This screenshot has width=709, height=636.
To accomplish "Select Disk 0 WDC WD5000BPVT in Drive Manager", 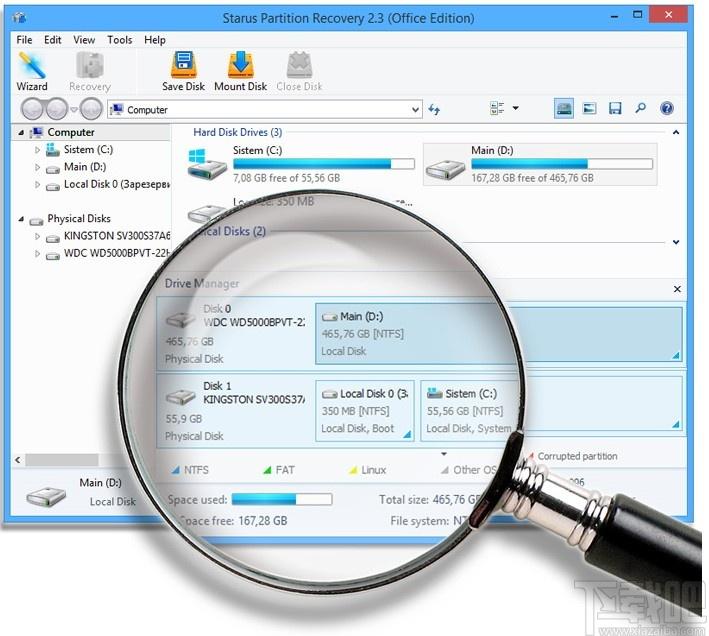I will pyautogui.click(x=236, y=334).
